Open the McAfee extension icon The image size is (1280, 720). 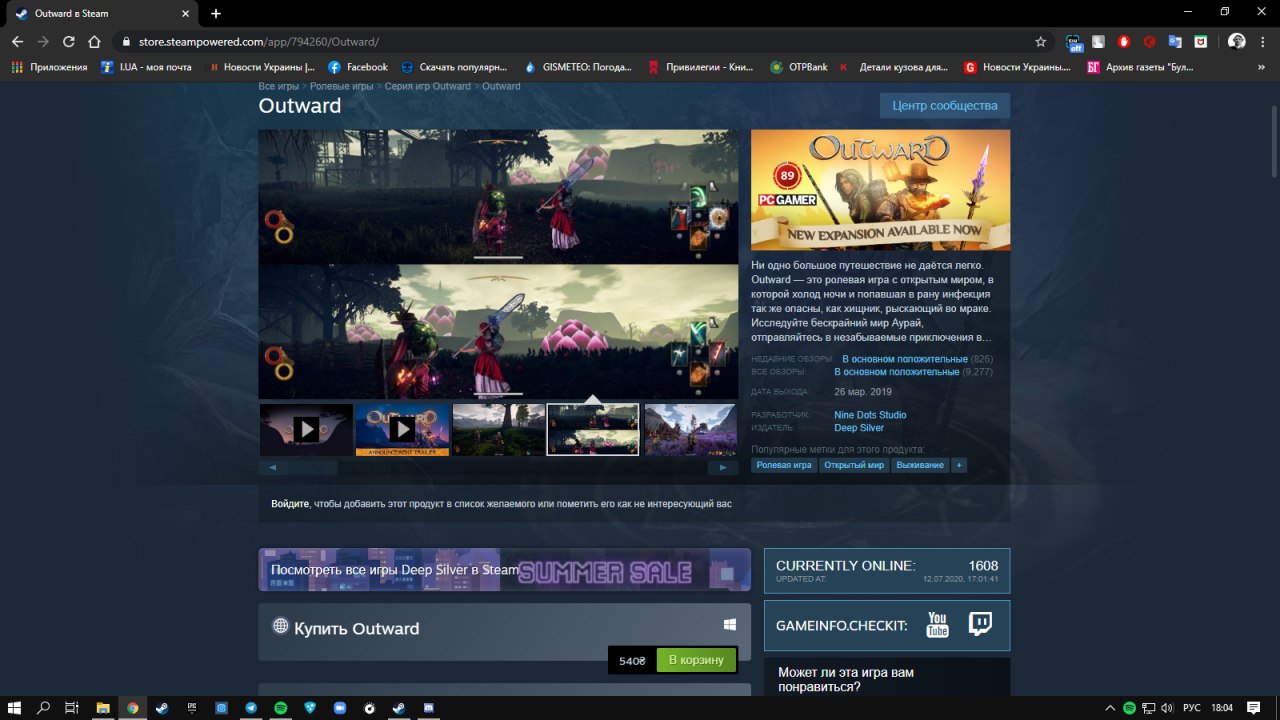point(1200,42)
